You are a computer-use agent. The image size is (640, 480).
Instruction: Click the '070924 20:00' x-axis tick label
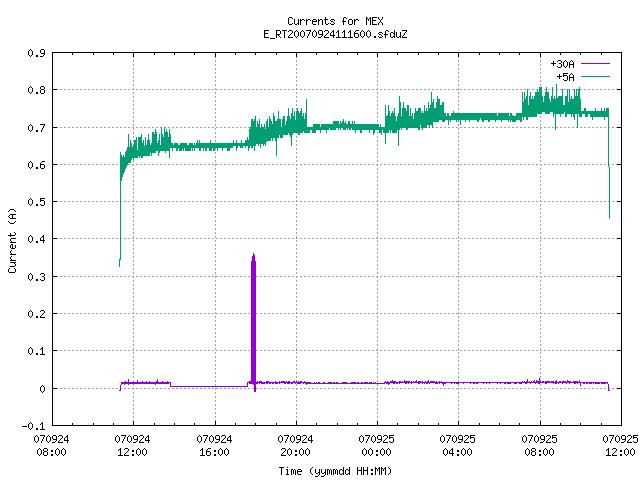point(295,446)
